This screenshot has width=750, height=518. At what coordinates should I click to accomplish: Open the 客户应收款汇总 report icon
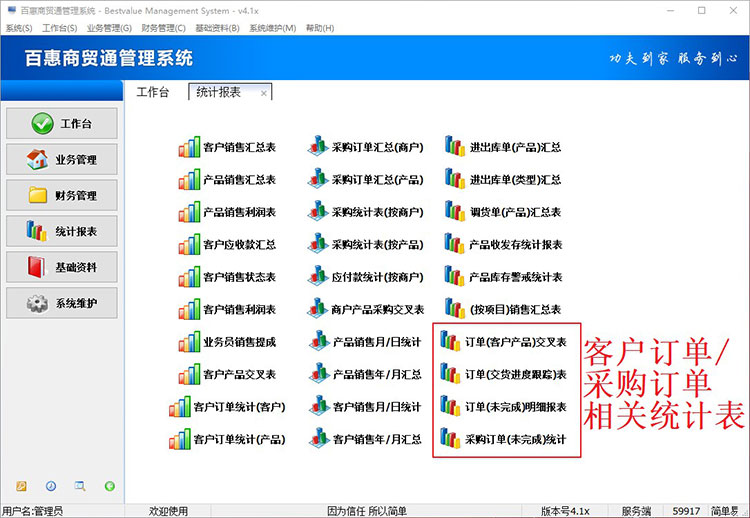(x=189, y=244)
